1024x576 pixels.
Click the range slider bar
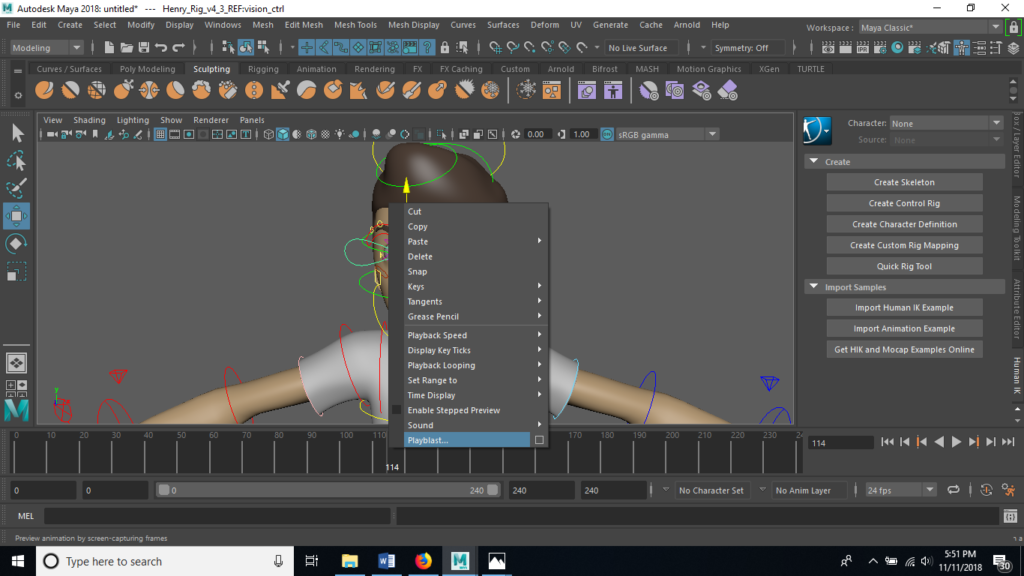[328, 490]
